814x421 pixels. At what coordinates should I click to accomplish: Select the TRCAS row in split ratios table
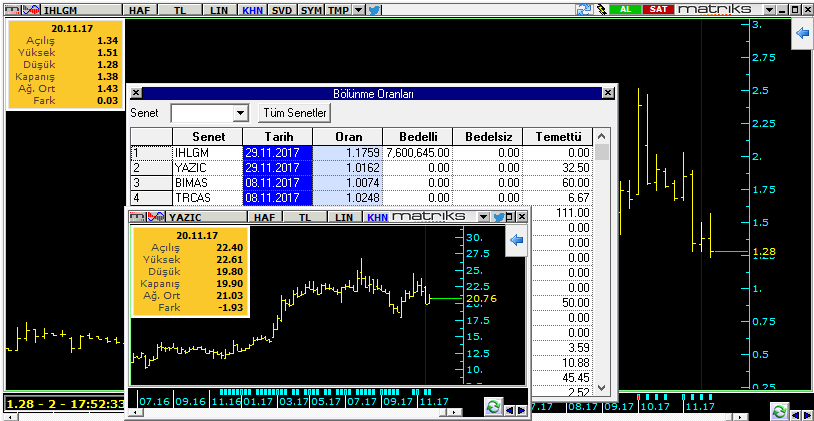click(x=362, y=198)
